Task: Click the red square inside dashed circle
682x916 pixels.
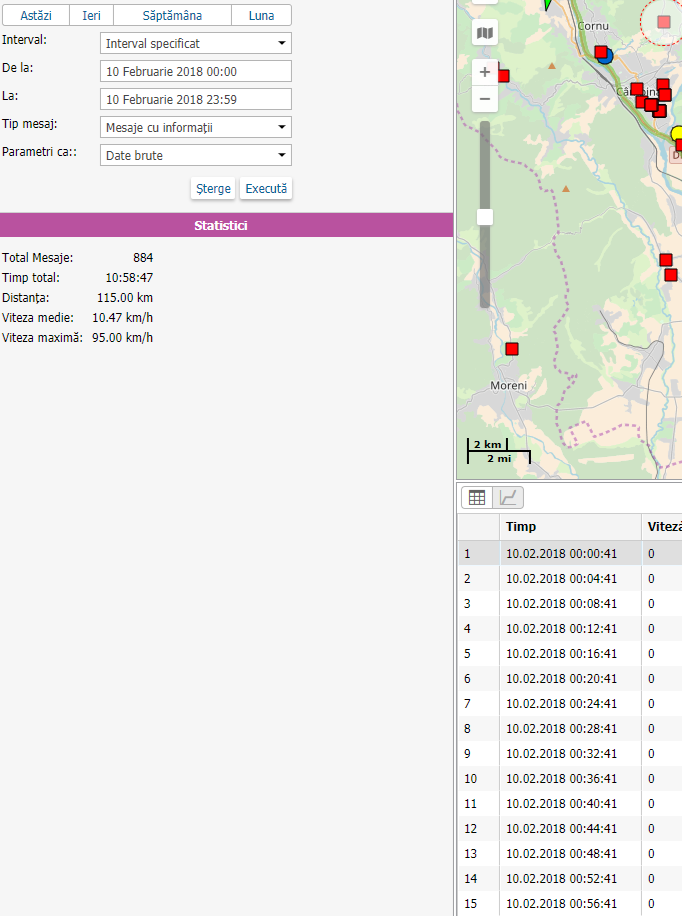Action: pos(664,21)
